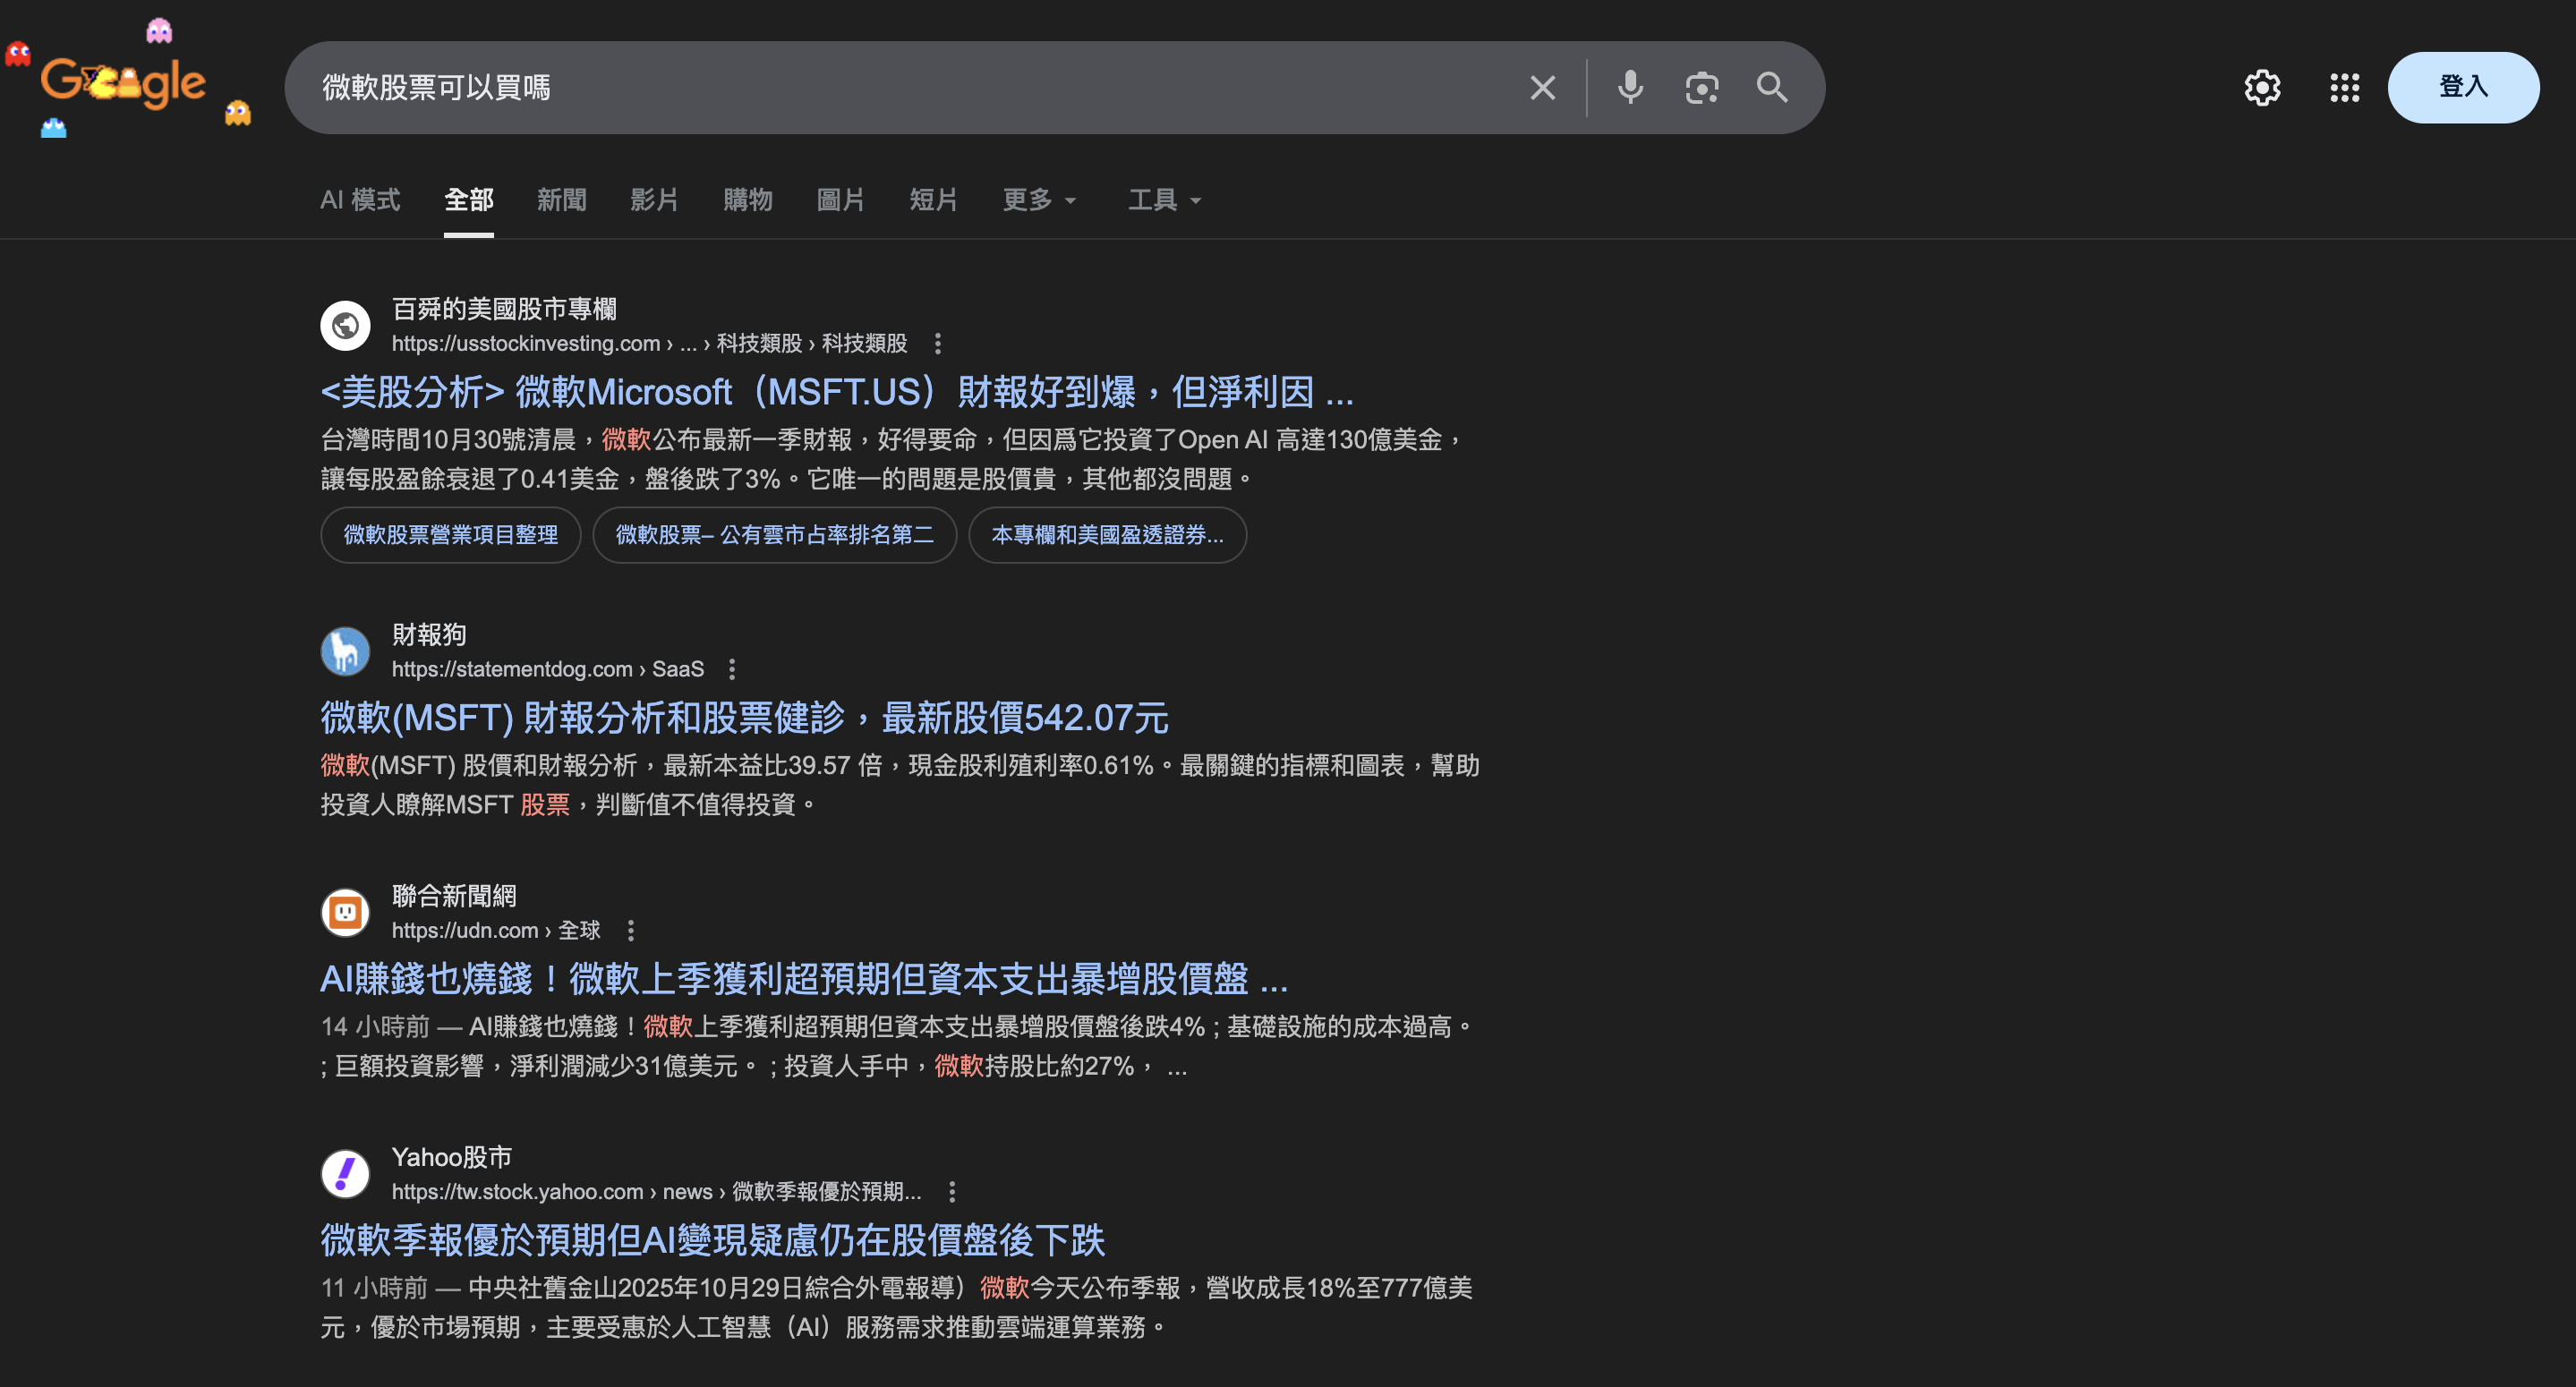Screen dimensions: 2576x1387
Task: Open the settings gear icon
Action: [x=2262, y=88]
